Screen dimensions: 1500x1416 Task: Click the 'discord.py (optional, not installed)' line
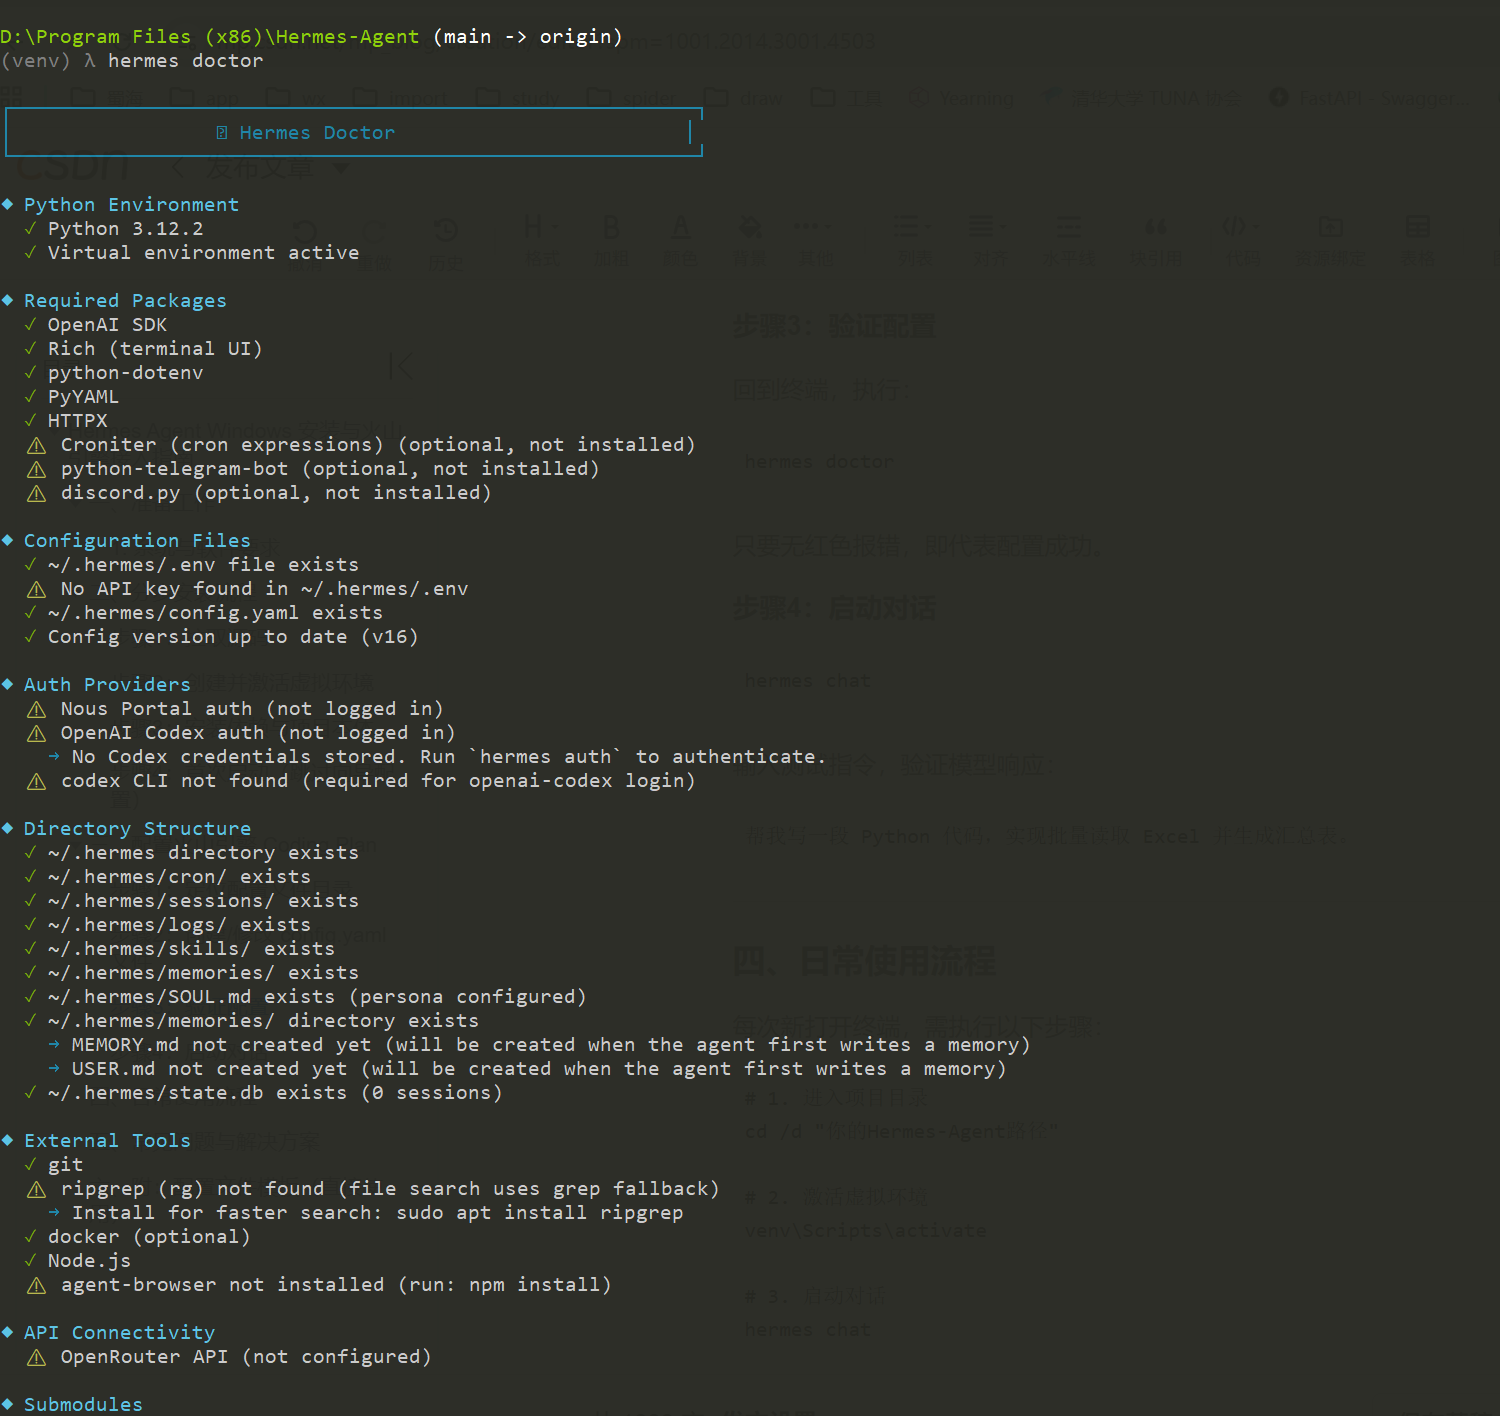click(x=276, y=493)
